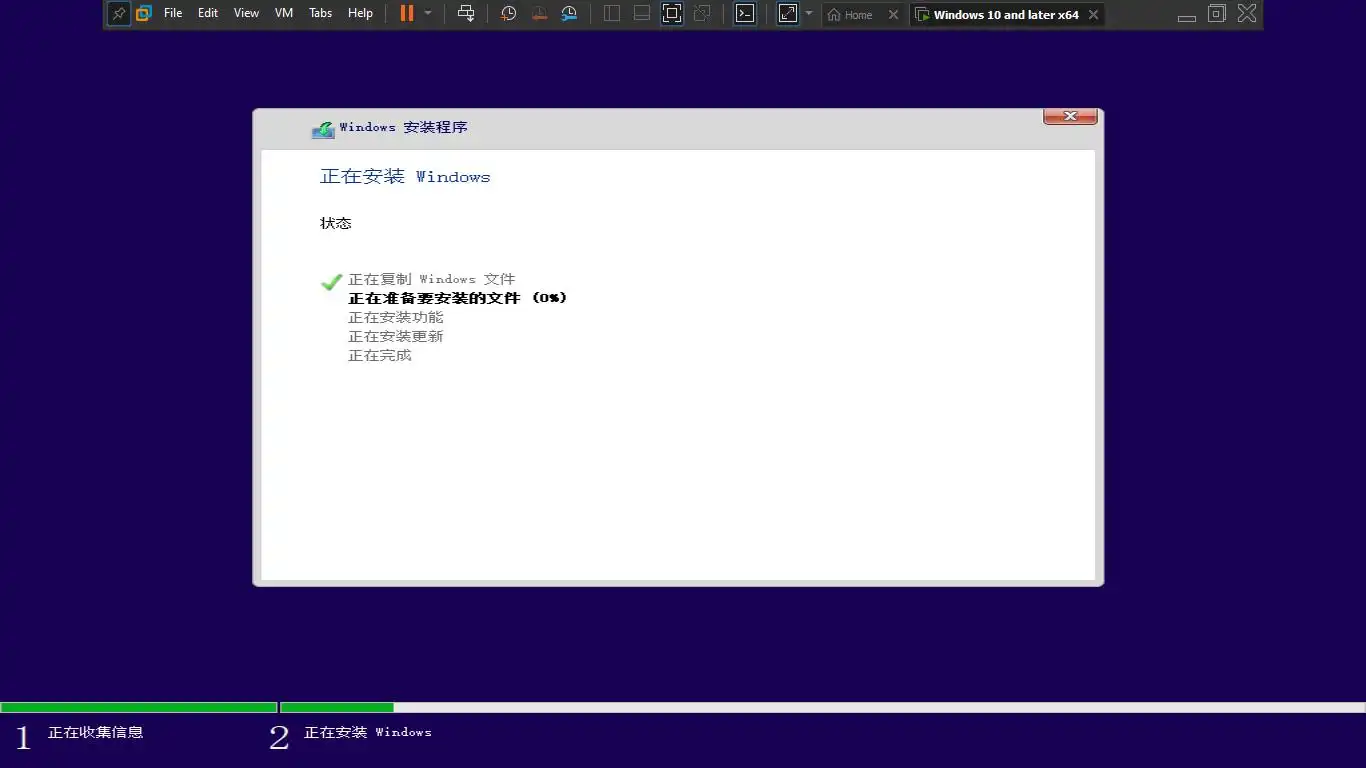Select the Windows 10 and later x64 tab

1006,15
